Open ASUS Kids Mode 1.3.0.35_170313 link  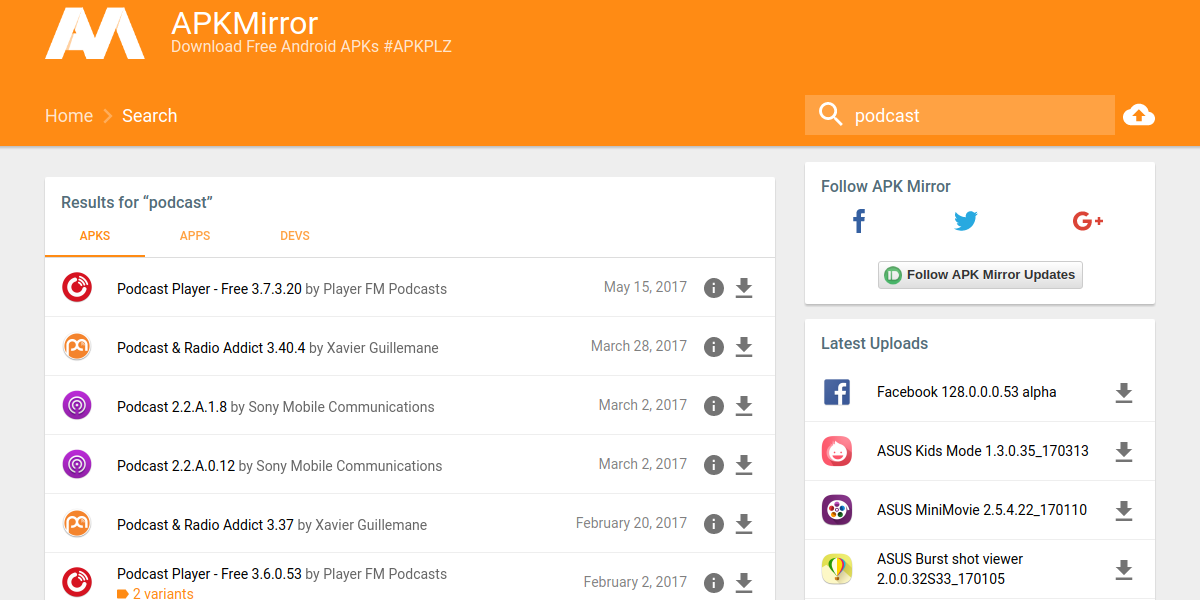983,451
